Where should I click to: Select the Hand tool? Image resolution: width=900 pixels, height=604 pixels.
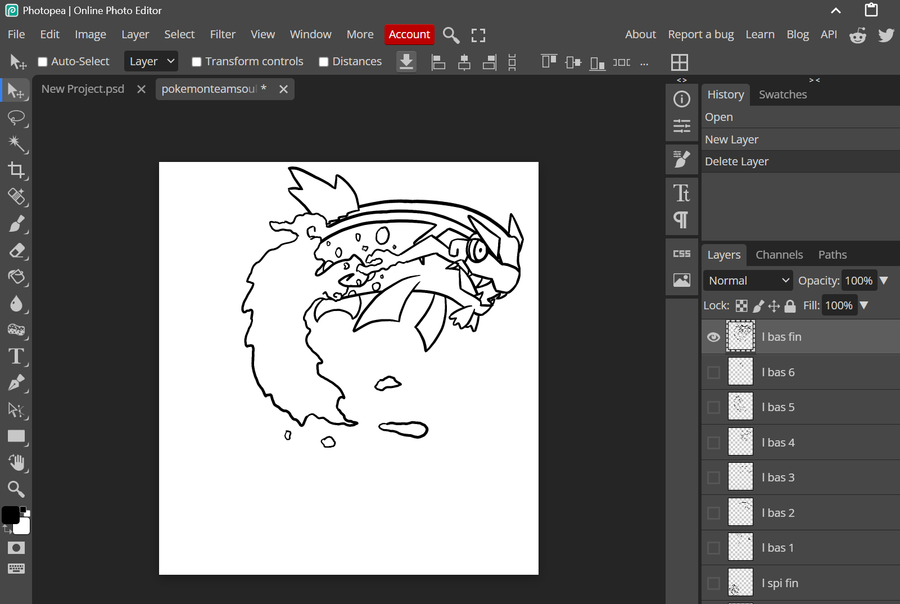pyautogui.click(x=16, y=463)
